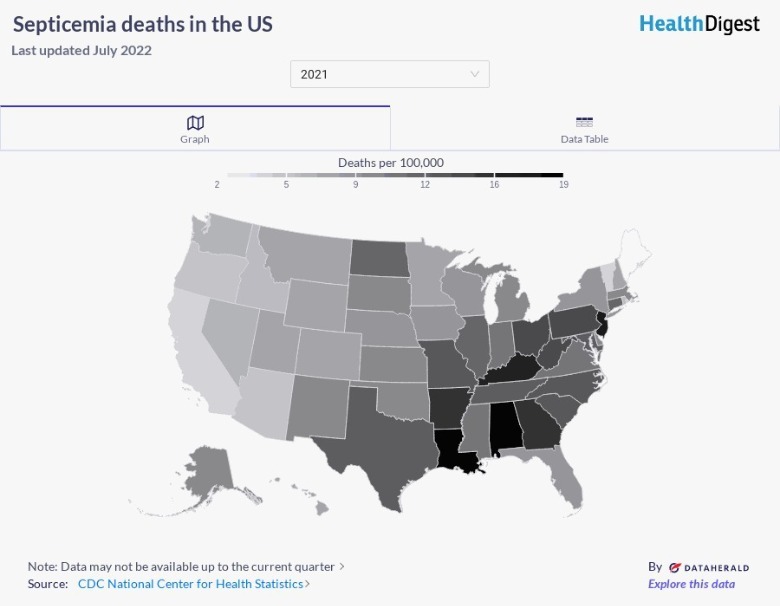The width and height of the screenshot is (780, 606).
Task: Select Montana on the map
Action: [300, 258]
